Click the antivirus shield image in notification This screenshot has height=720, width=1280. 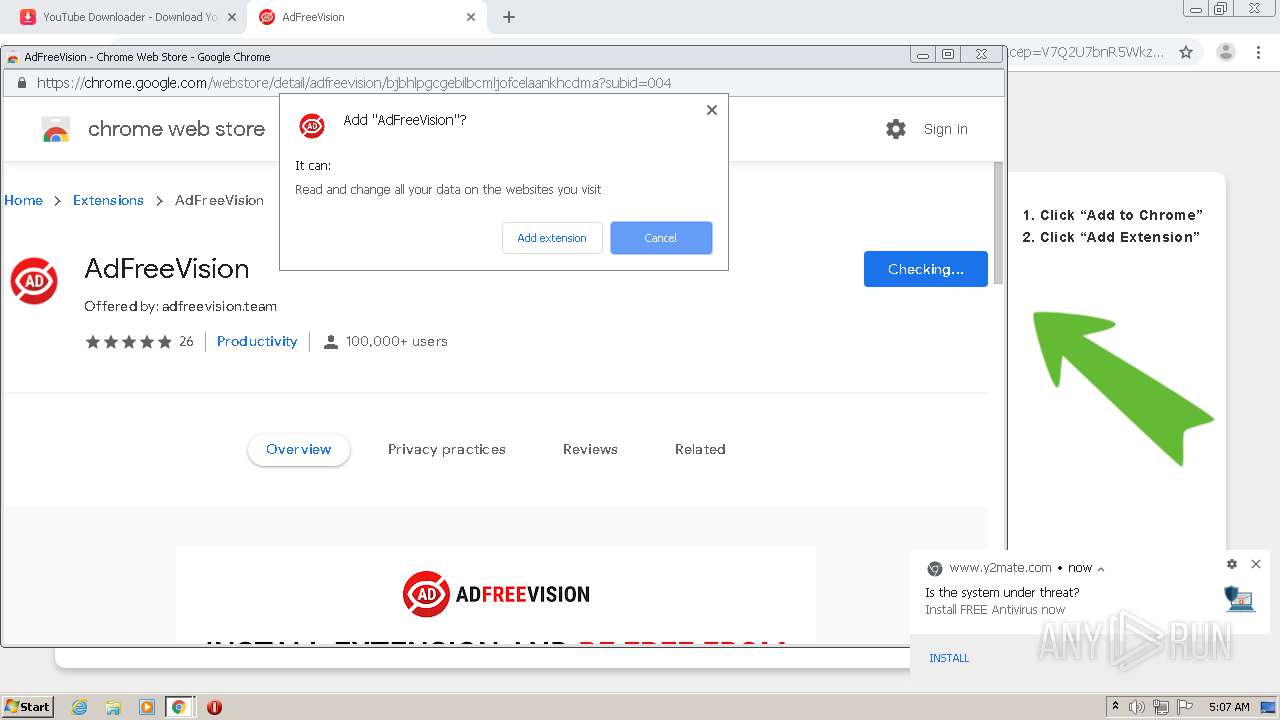[1240, 599]
